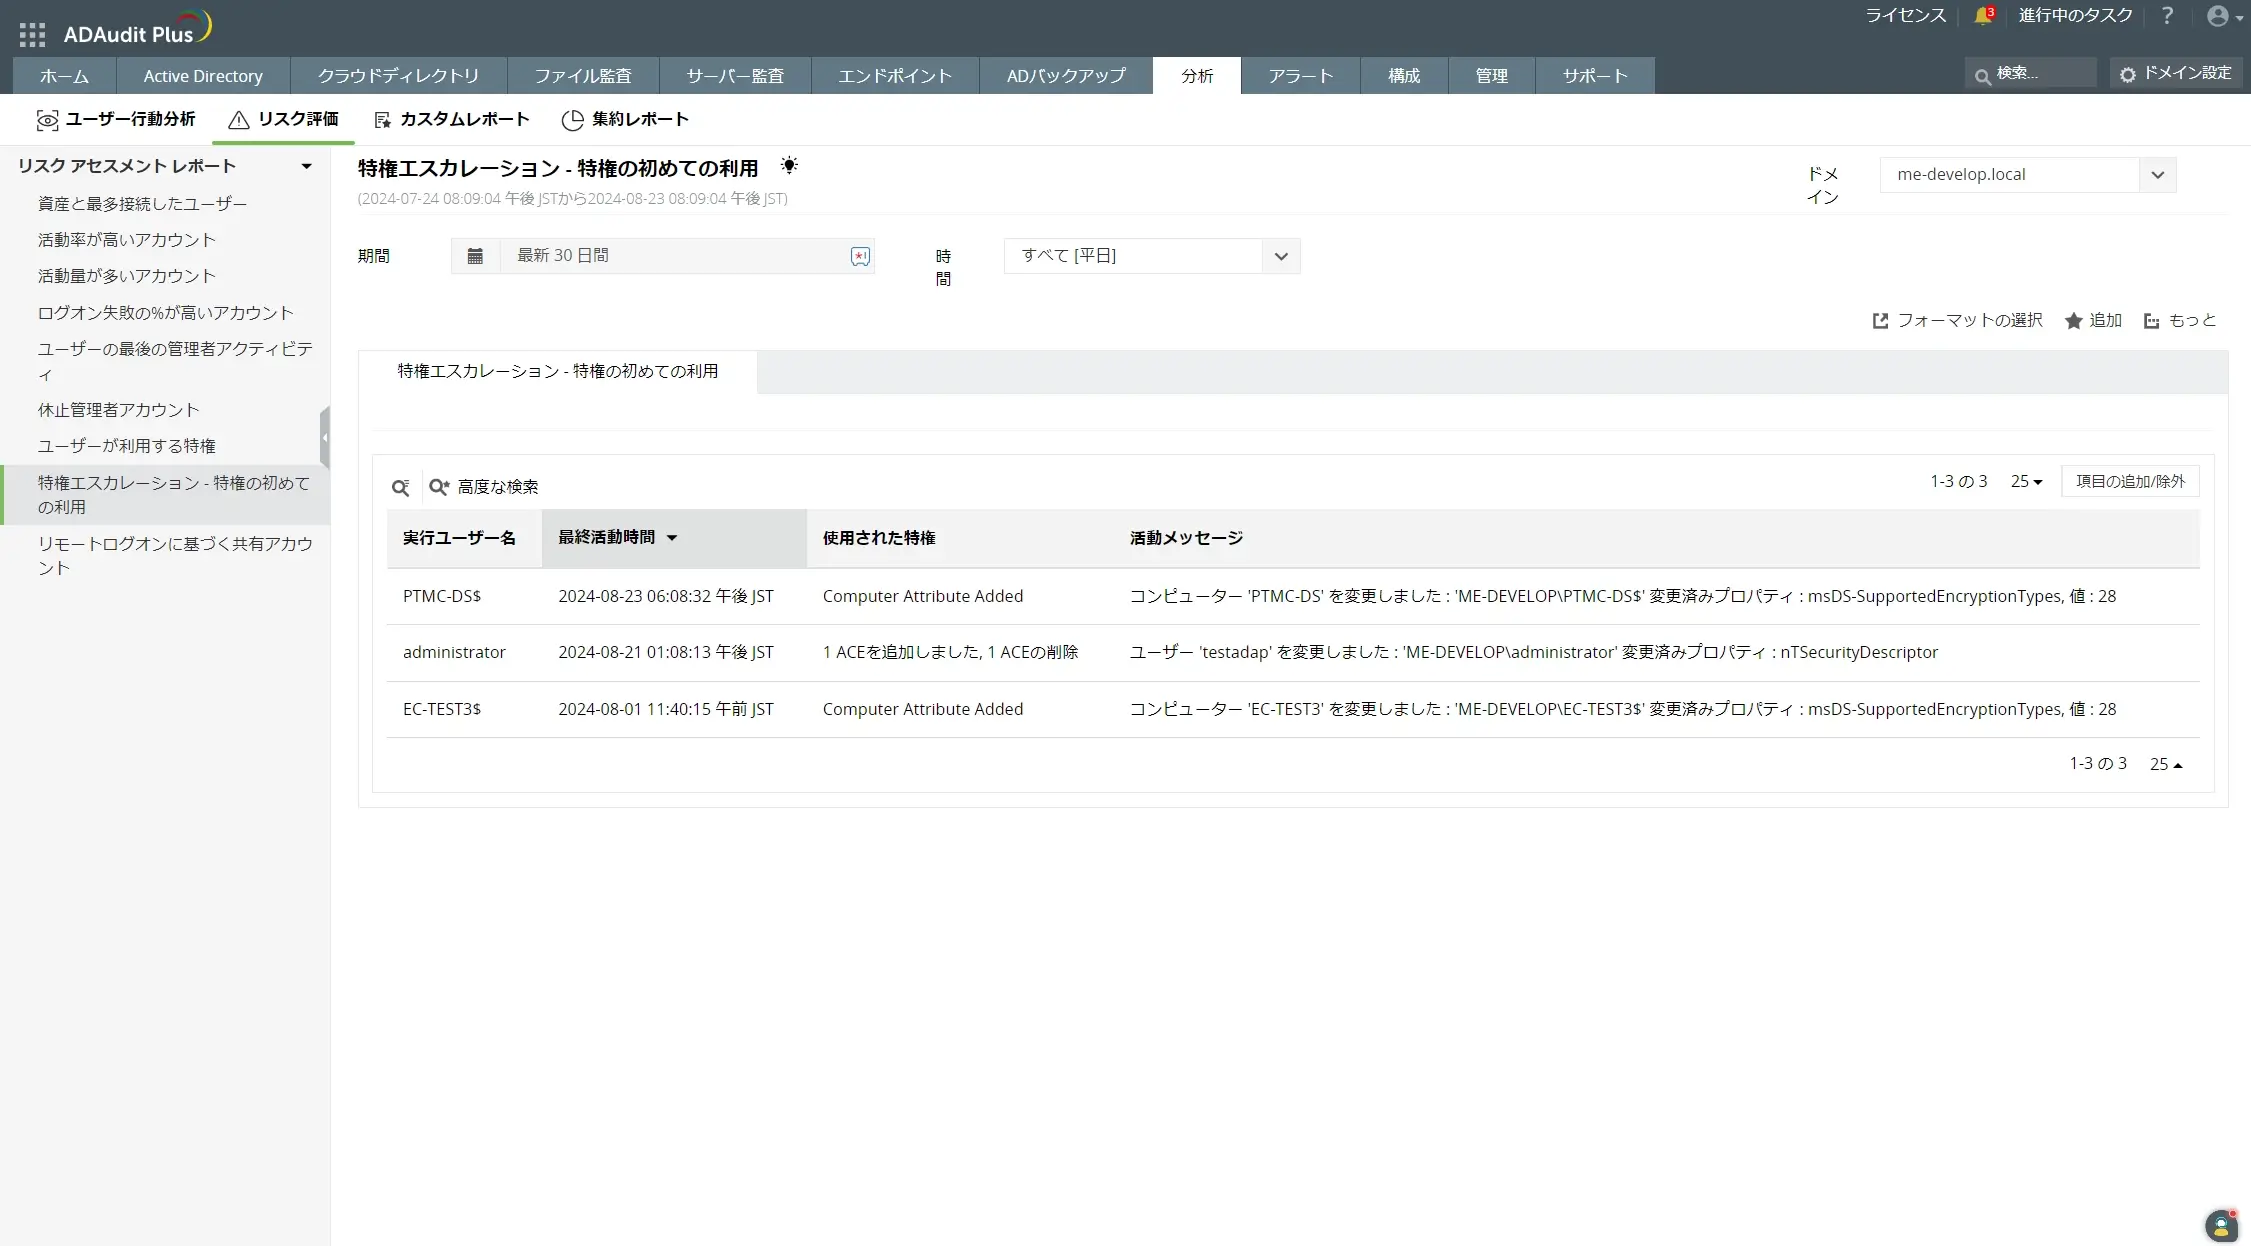Click the PTMC-DS$ user cell
This screenshot has width=2251, height=1246.
point(442,596)
